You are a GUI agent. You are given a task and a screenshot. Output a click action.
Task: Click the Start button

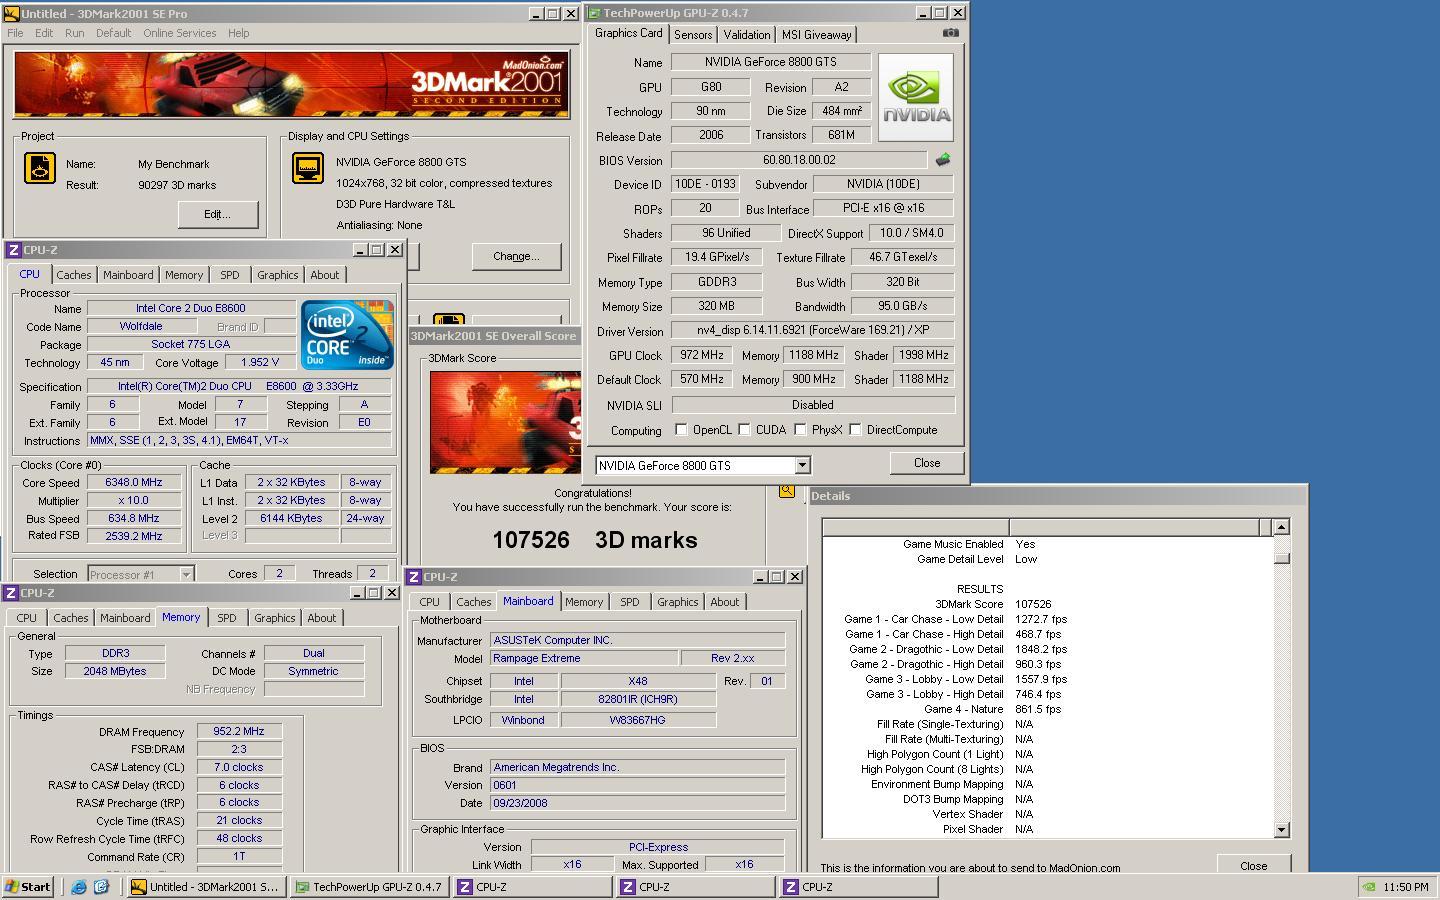[28, 887]
